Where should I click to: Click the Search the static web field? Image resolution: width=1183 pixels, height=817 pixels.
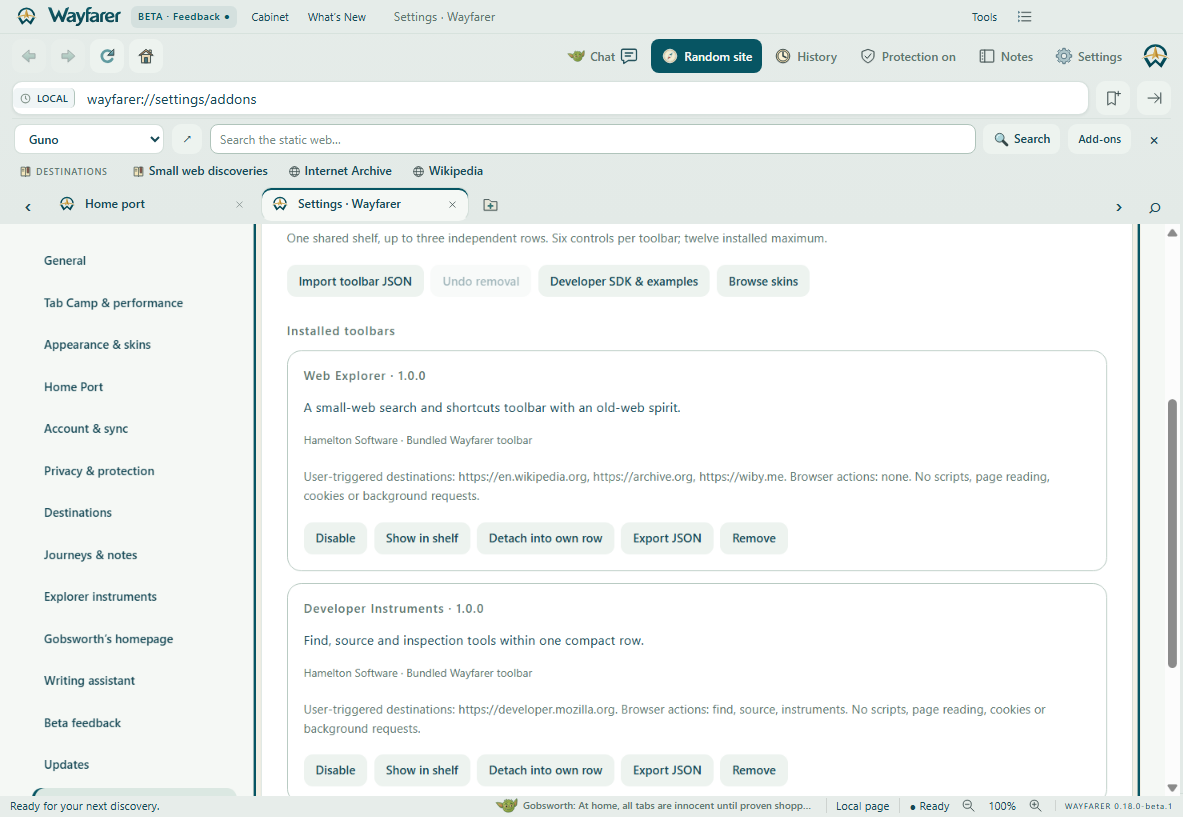coord(593,140)
